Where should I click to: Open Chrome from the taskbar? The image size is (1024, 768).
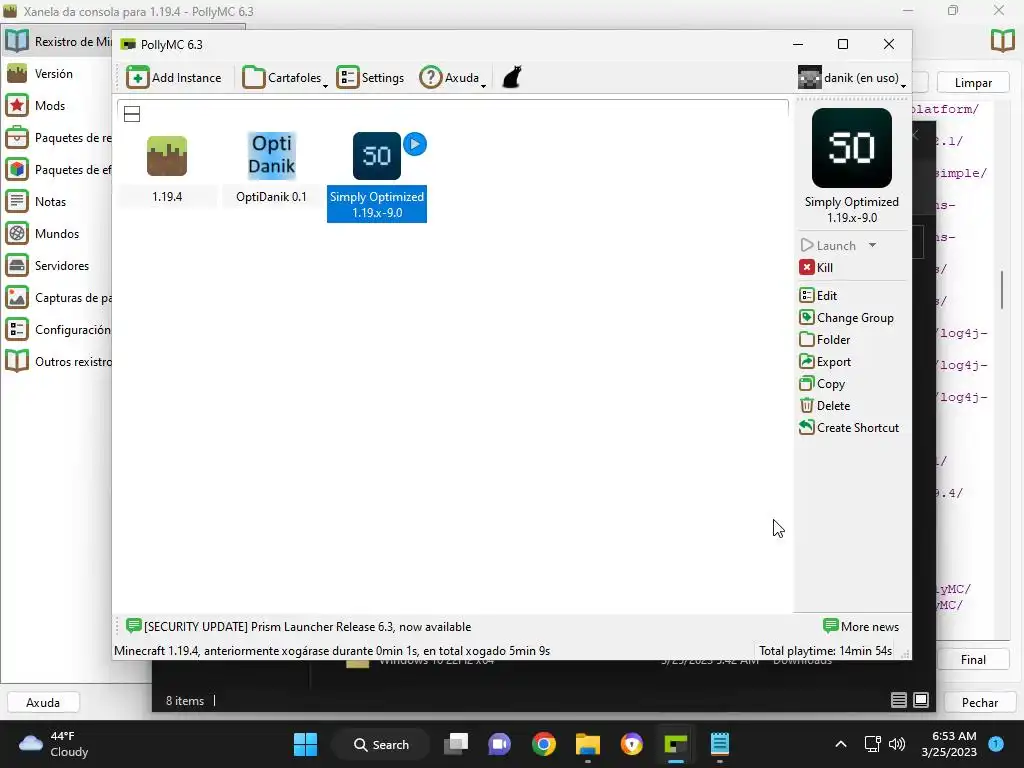tap(543, 744)
